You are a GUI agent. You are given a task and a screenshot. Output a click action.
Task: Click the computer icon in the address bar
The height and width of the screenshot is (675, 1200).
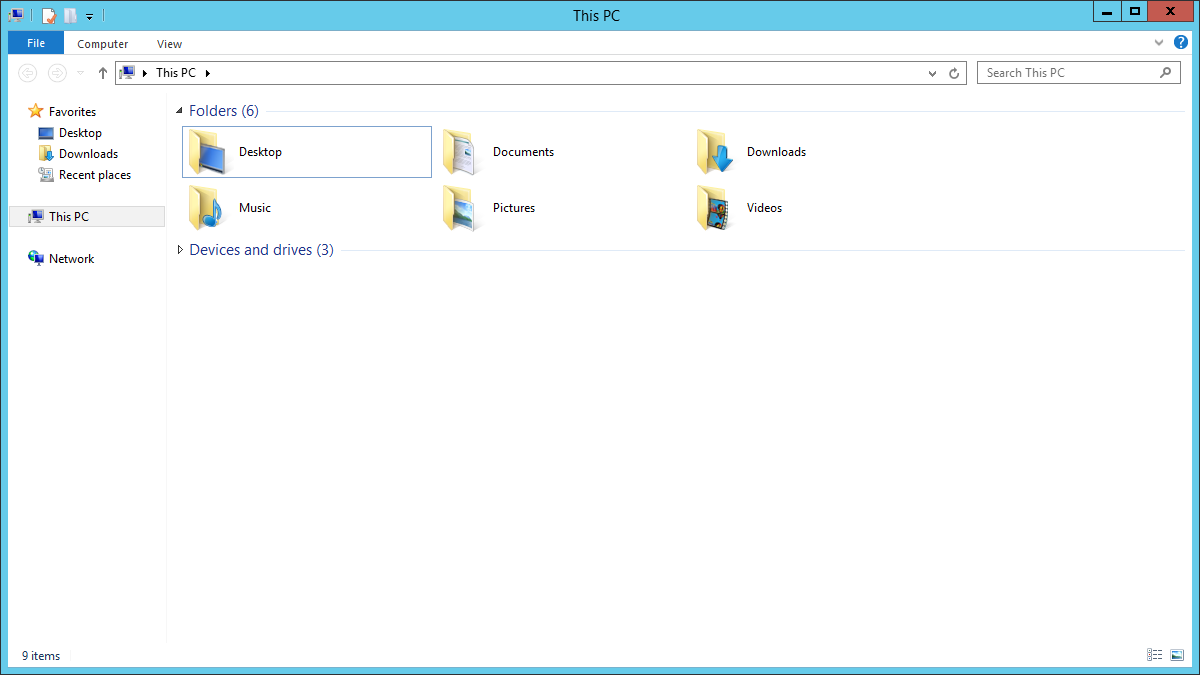(127, 72)
